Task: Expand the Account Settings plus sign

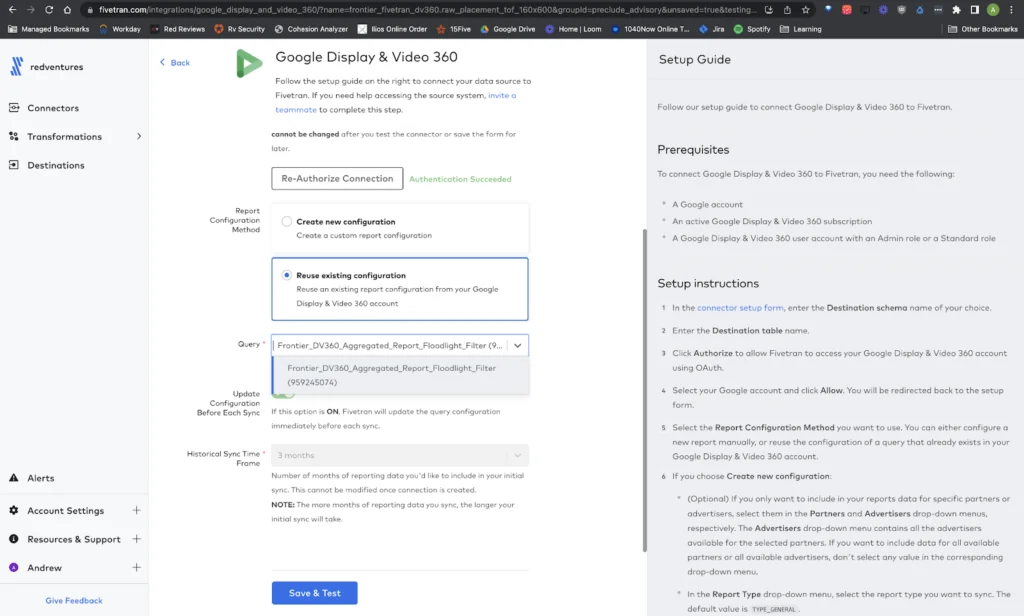Action: pos(136,511)
